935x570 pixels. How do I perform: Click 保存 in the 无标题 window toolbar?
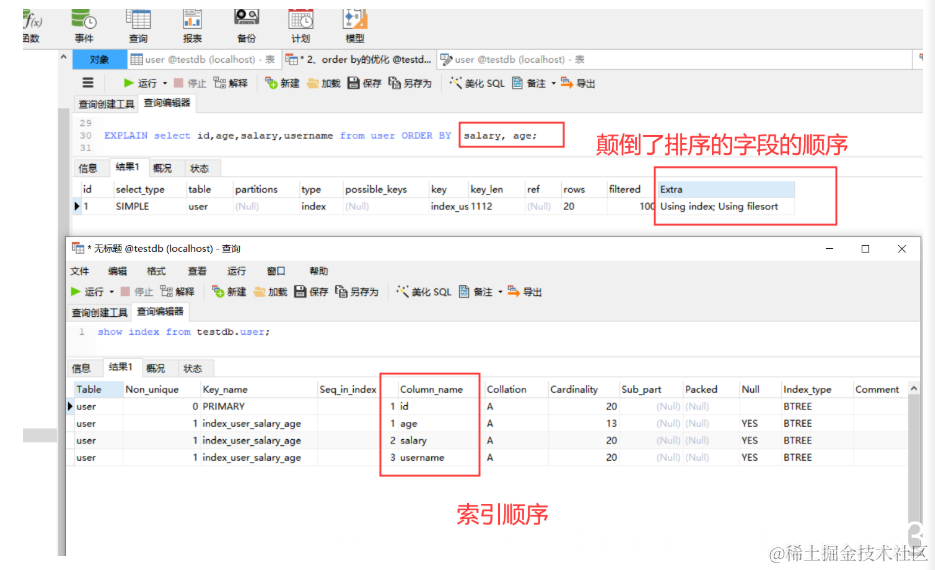(311, 292)
